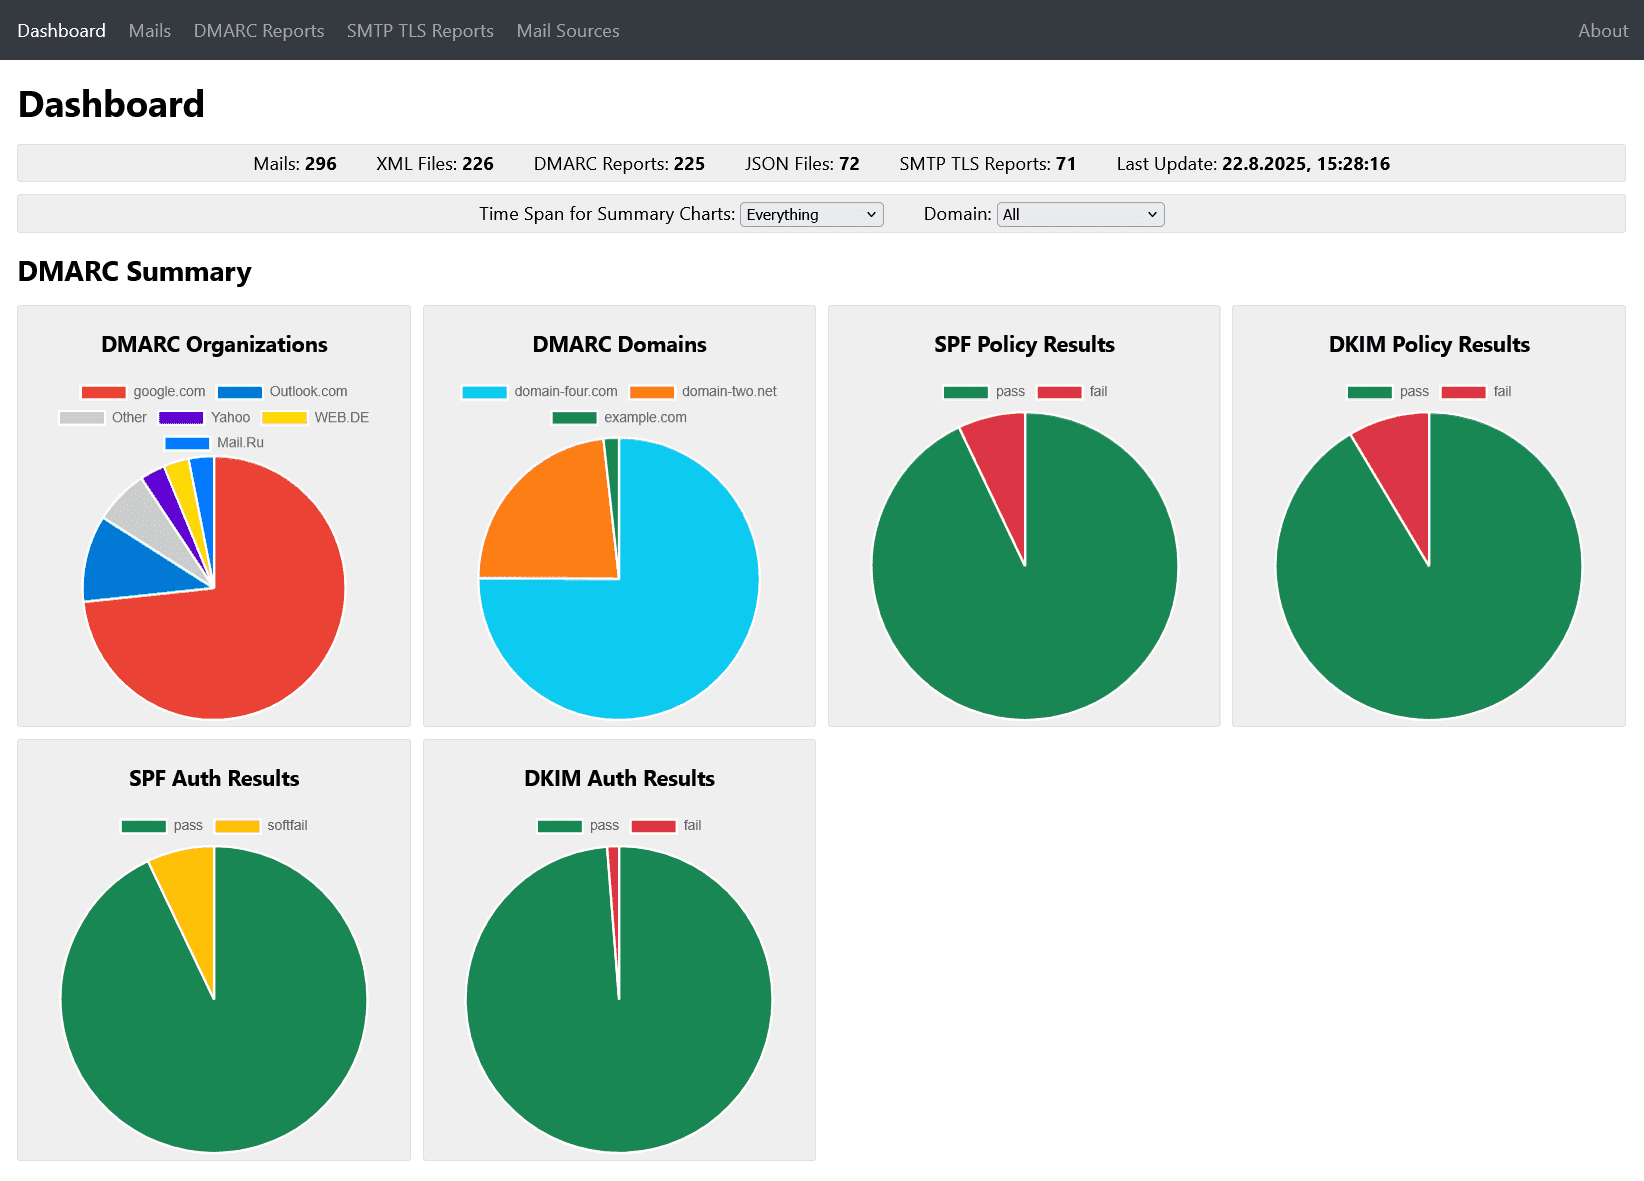Viewport: 1644px width, 1181px height.
Task: Go to DMARC Reports page
Action: tap(258, 31)
